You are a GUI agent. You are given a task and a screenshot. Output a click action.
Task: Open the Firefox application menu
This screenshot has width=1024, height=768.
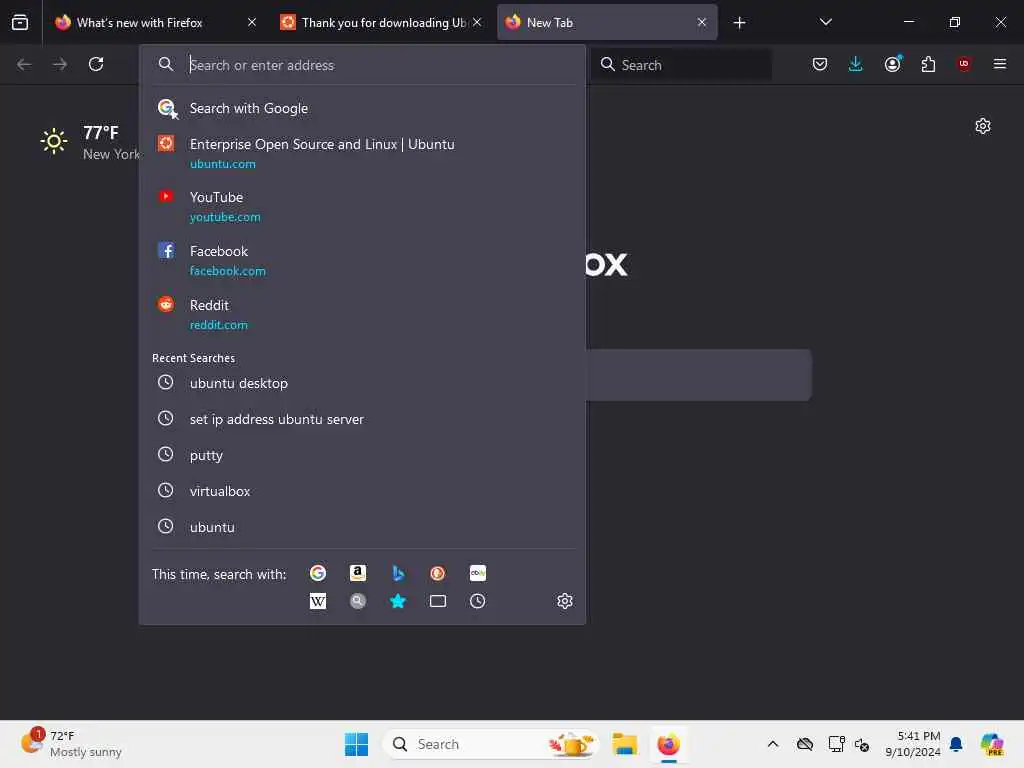pos(1000,64)
